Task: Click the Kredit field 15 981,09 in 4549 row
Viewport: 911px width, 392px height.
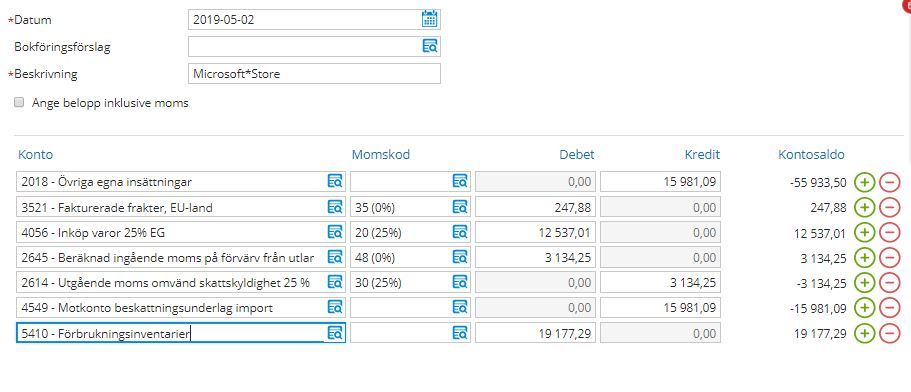Action: 660,307
